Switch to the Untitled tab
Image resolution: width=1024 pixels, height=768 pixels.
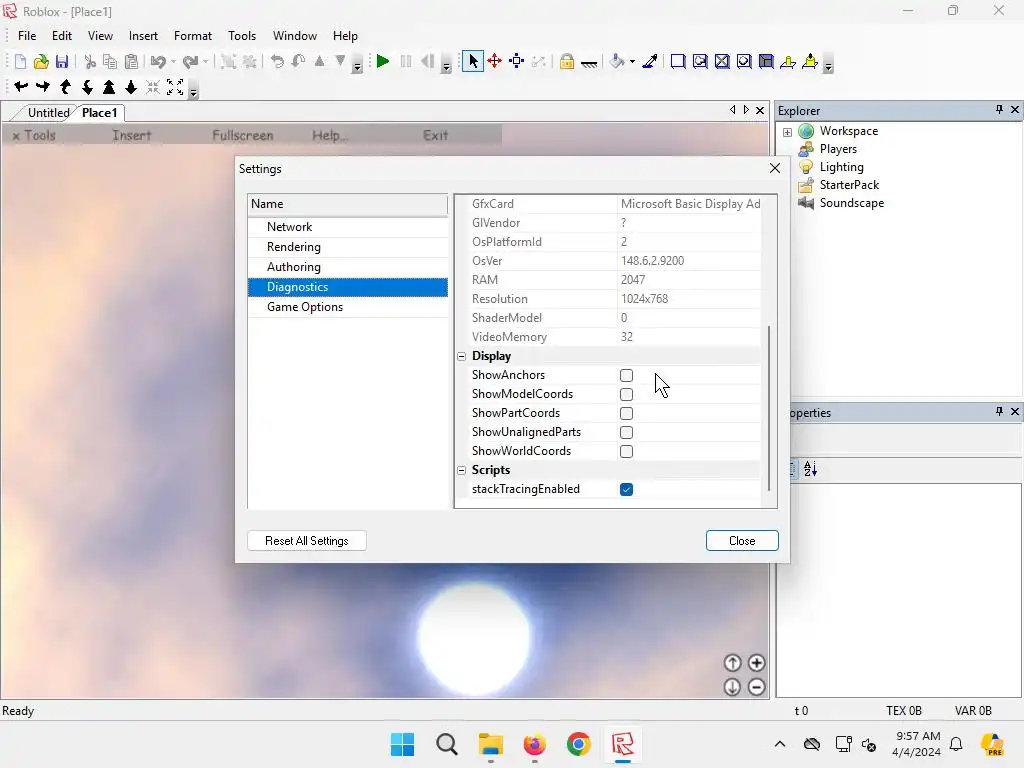[x=47, y=112]
